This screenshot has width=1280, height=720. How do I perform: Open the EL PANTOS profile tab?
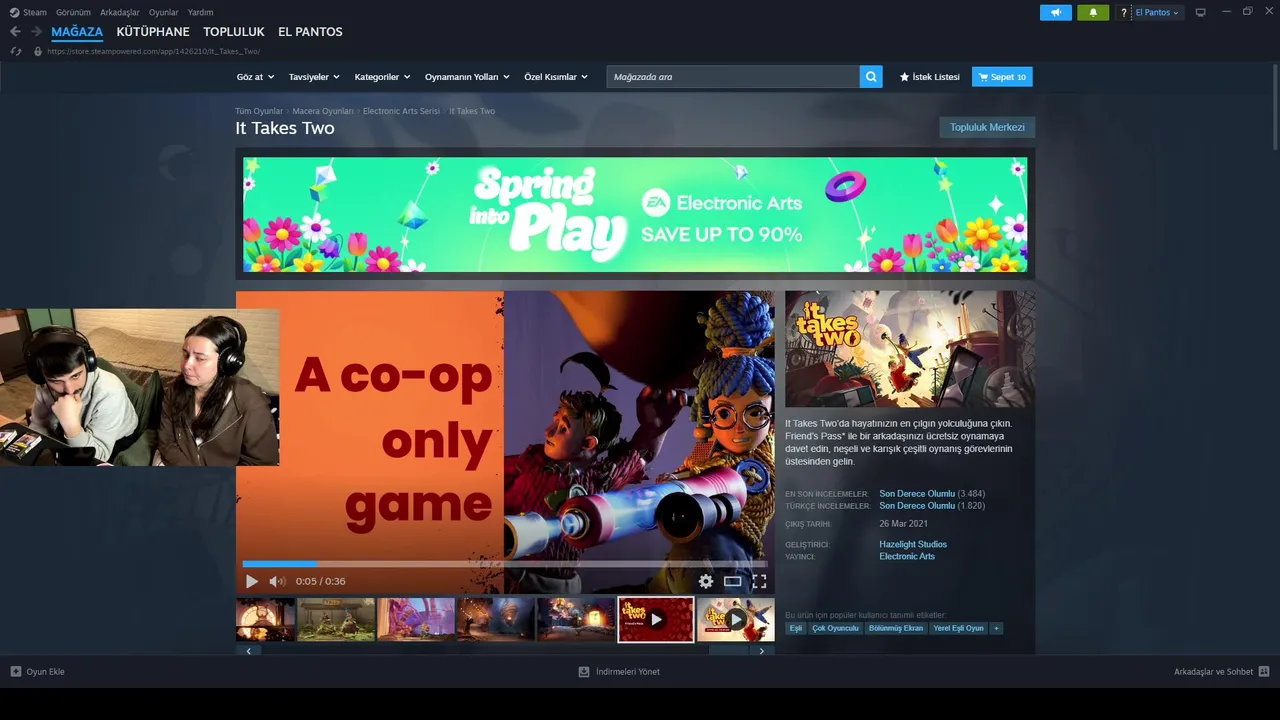tap(310, 32)
